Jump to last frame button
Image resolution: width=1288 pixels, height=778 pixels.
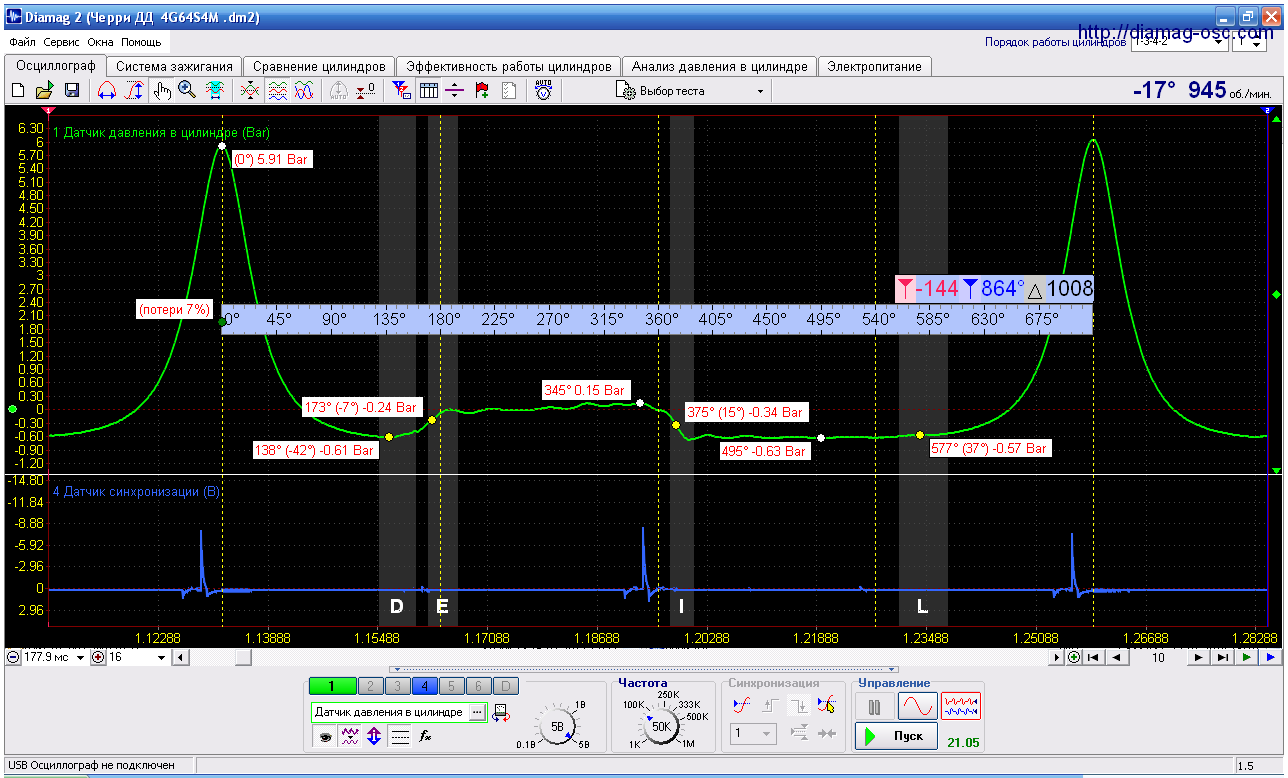point(1221,657)
